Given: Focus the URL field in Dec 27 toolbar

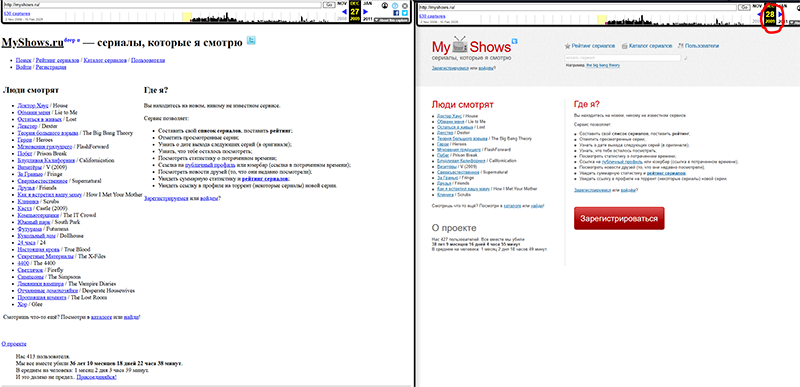Looking at the screenshot, I should pos(163,5).
